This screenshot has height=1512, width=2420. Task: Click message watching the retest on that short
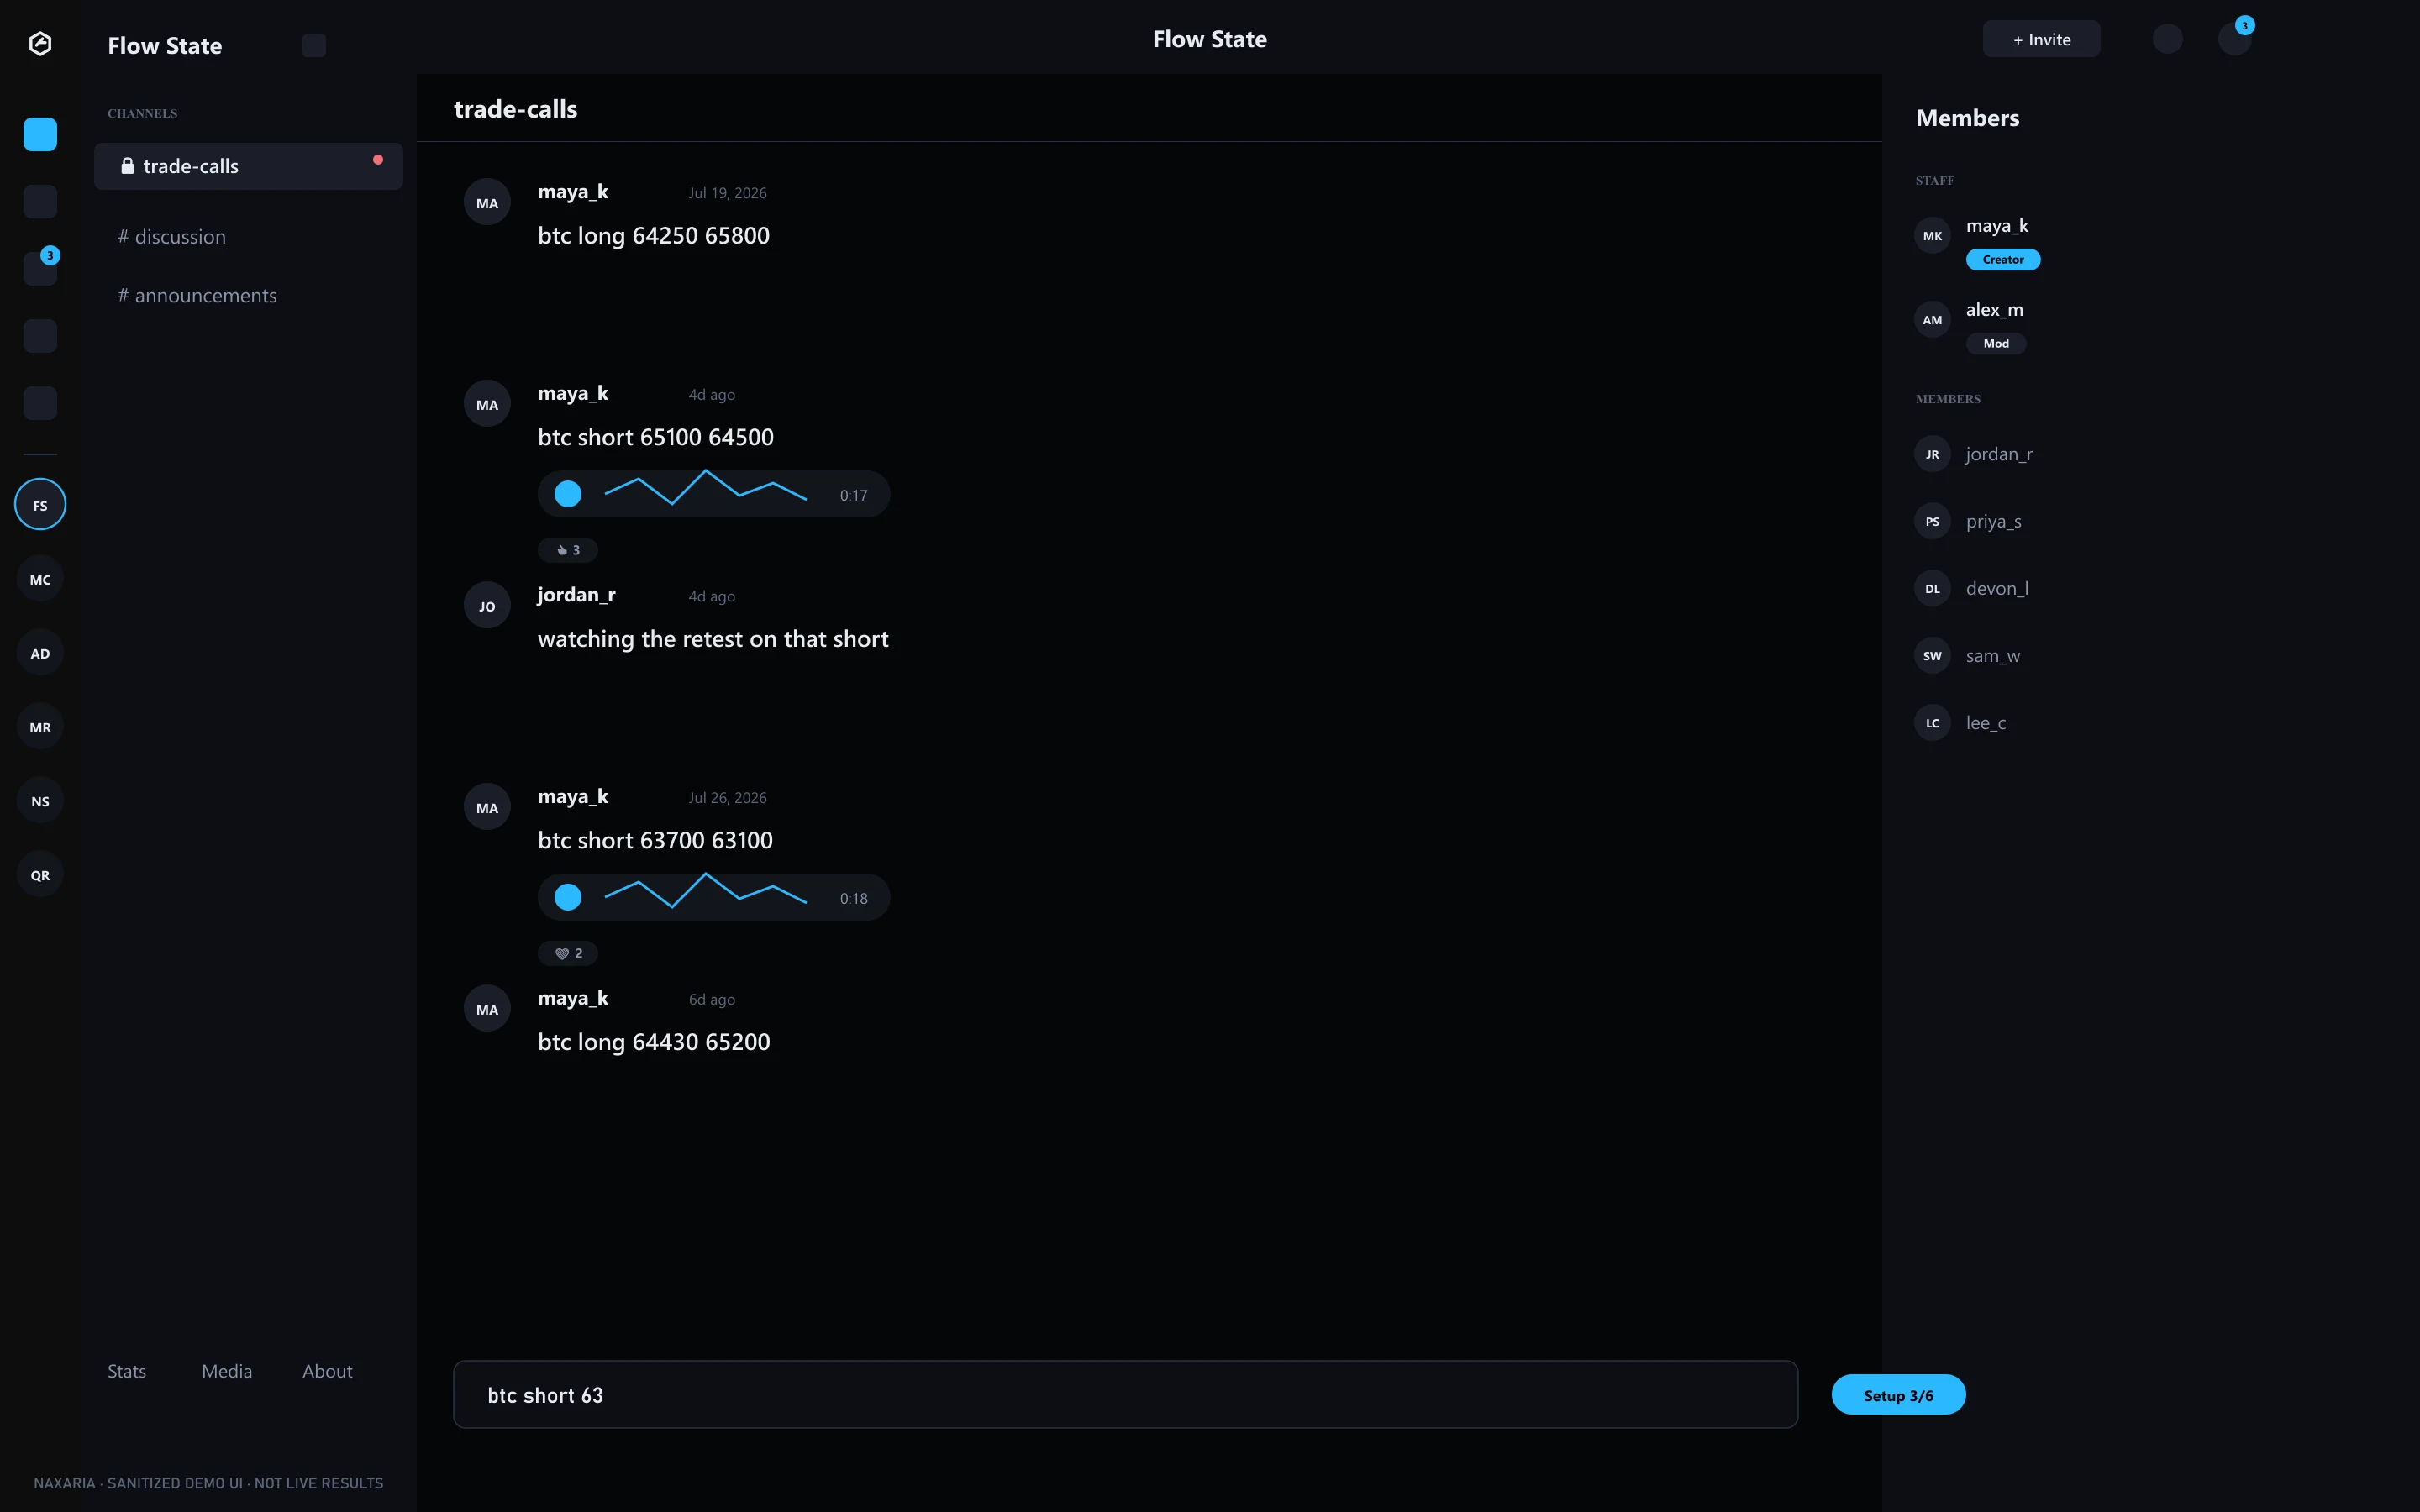(x=713, y=639)
